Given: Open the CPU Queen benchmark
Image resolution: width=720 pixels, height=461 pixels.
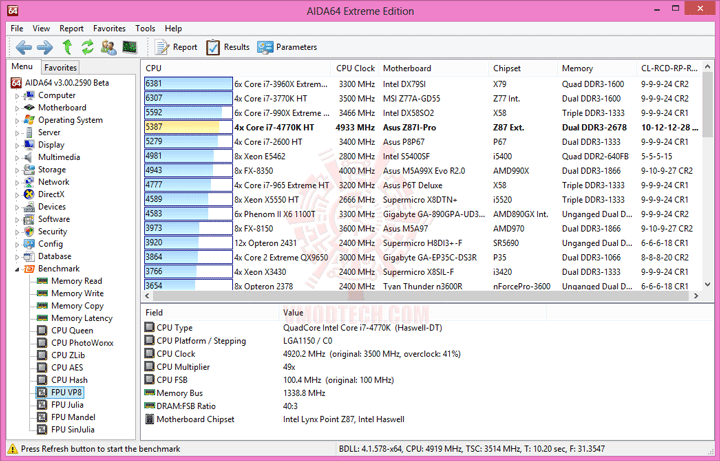Looking at the screenshot, I should click(x=72, y=331).
